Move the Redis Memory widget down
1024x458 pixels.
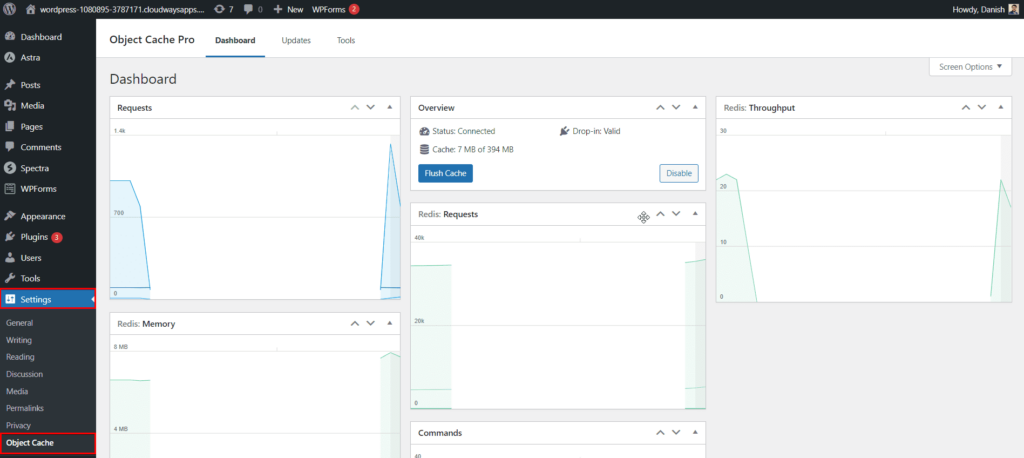point(370,324)
